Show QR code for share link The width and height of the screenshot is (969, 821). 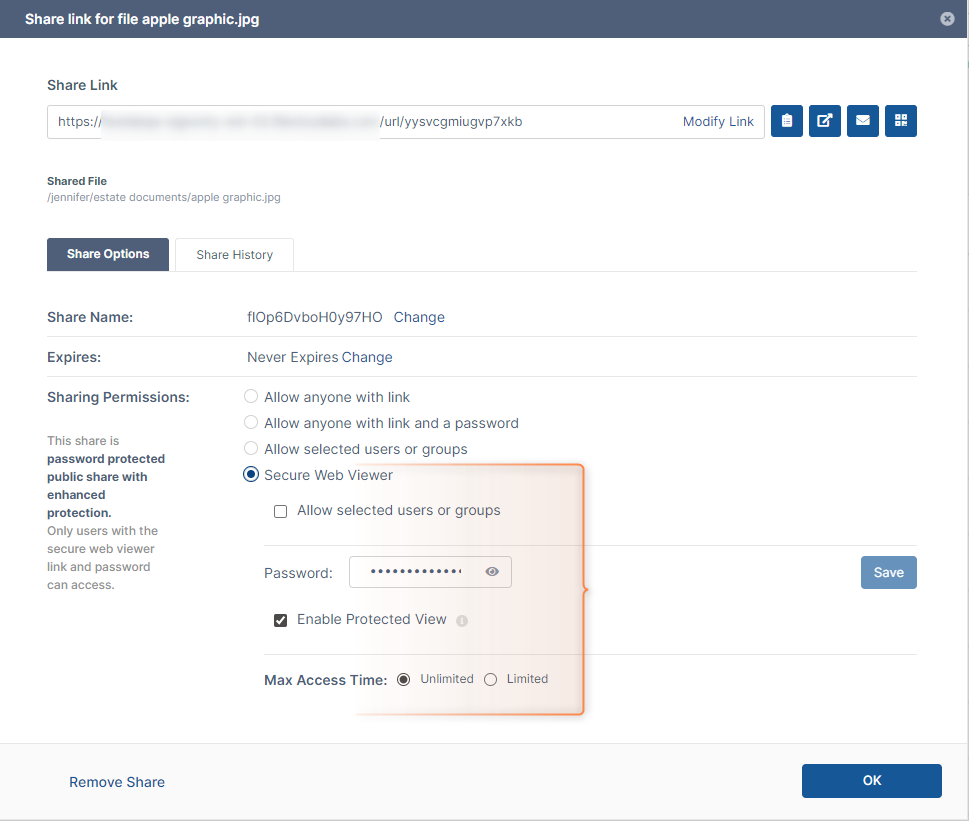tap(901, 121)
